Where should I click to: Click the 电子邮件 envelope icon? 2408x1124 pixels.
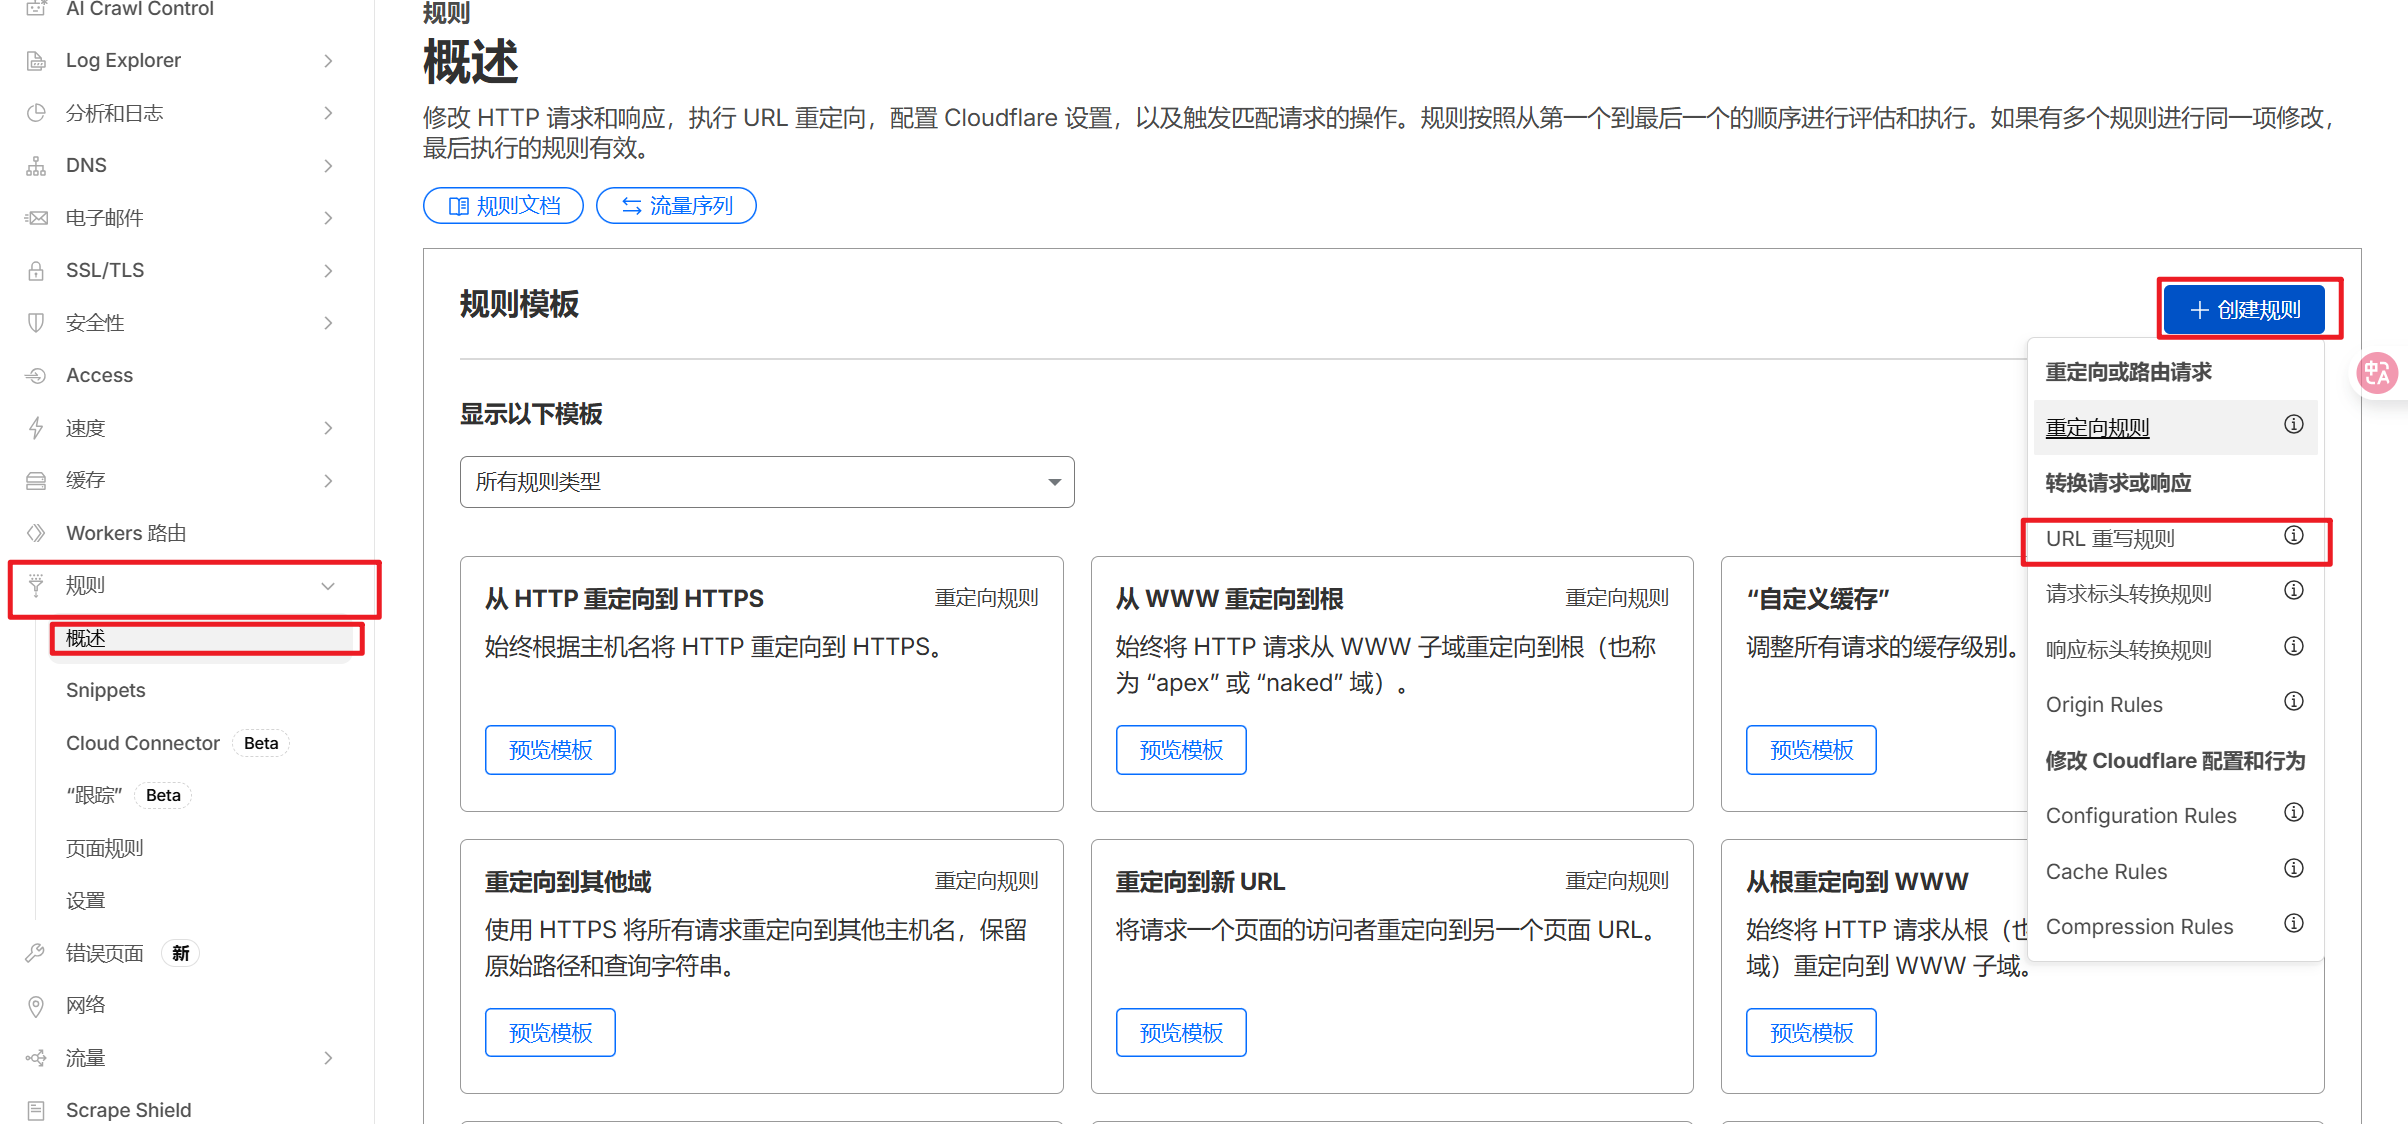[x=36, y=217]
